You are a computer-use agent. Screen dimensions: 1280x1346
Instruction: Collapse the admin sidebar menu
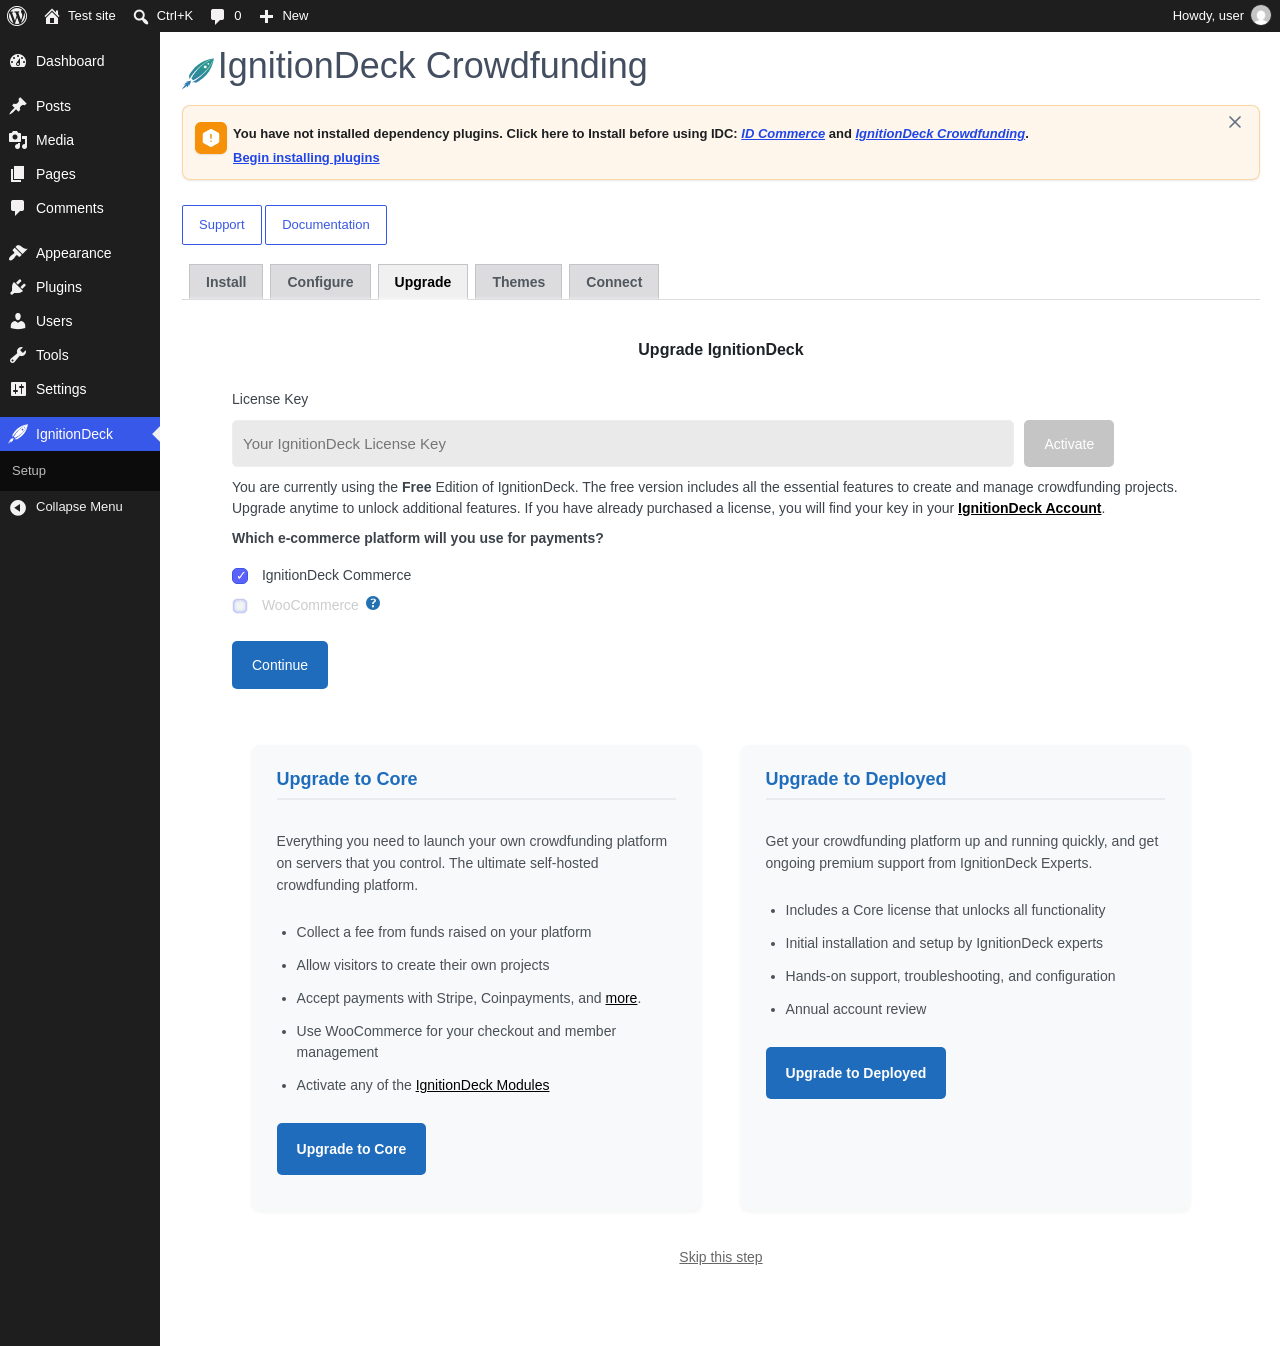coord(80,507)
